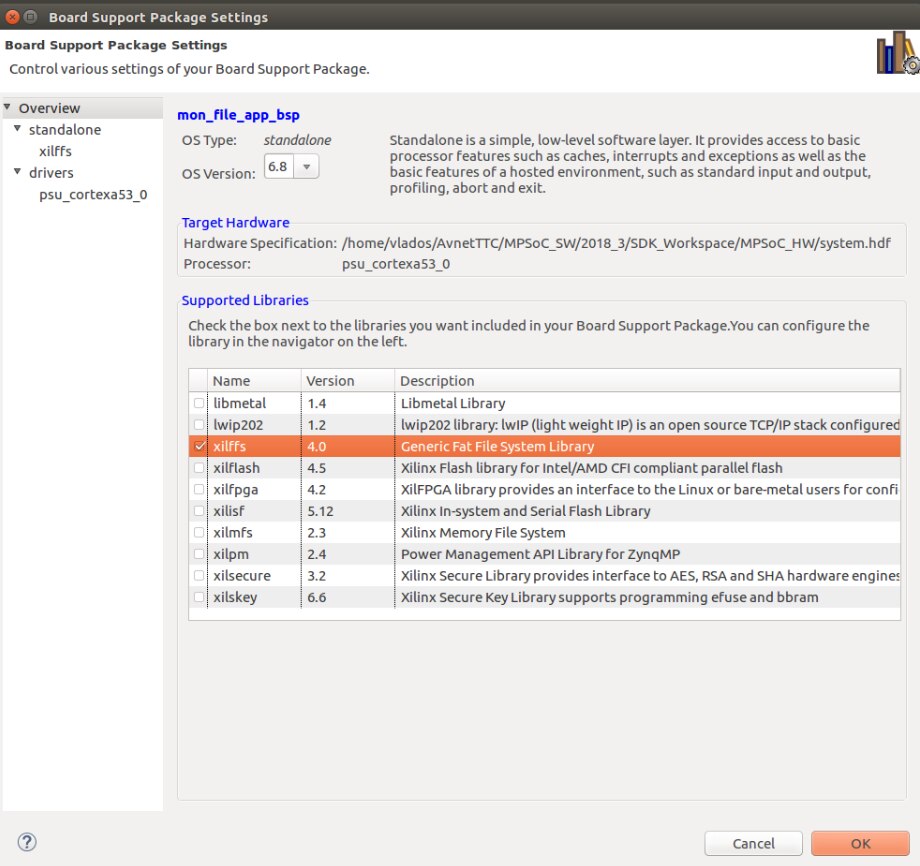Click the xilpm name cell

click(231, 554)
